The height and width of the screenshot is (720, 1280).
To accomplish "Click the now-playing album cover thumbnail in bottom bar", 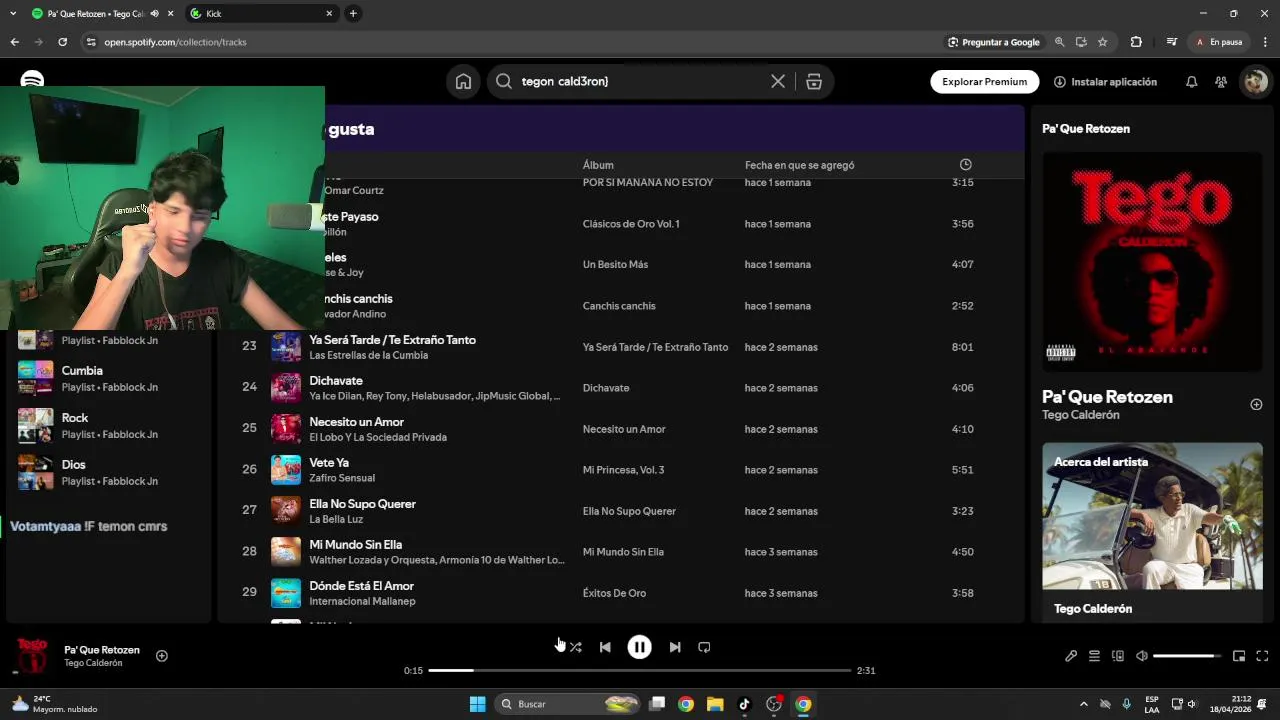I will pyautogui.click(x=32, y=656).
